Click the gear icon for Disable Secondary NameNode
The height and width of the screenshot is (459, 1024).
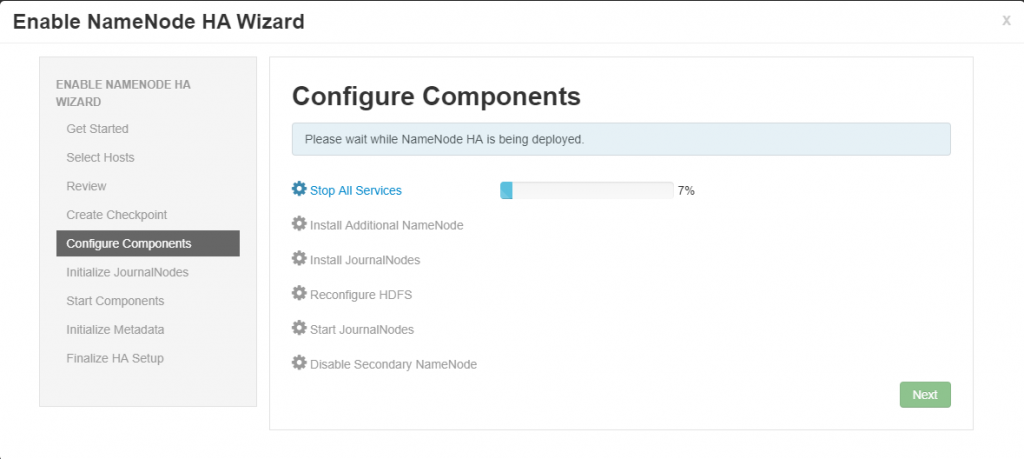pos(299,362)
